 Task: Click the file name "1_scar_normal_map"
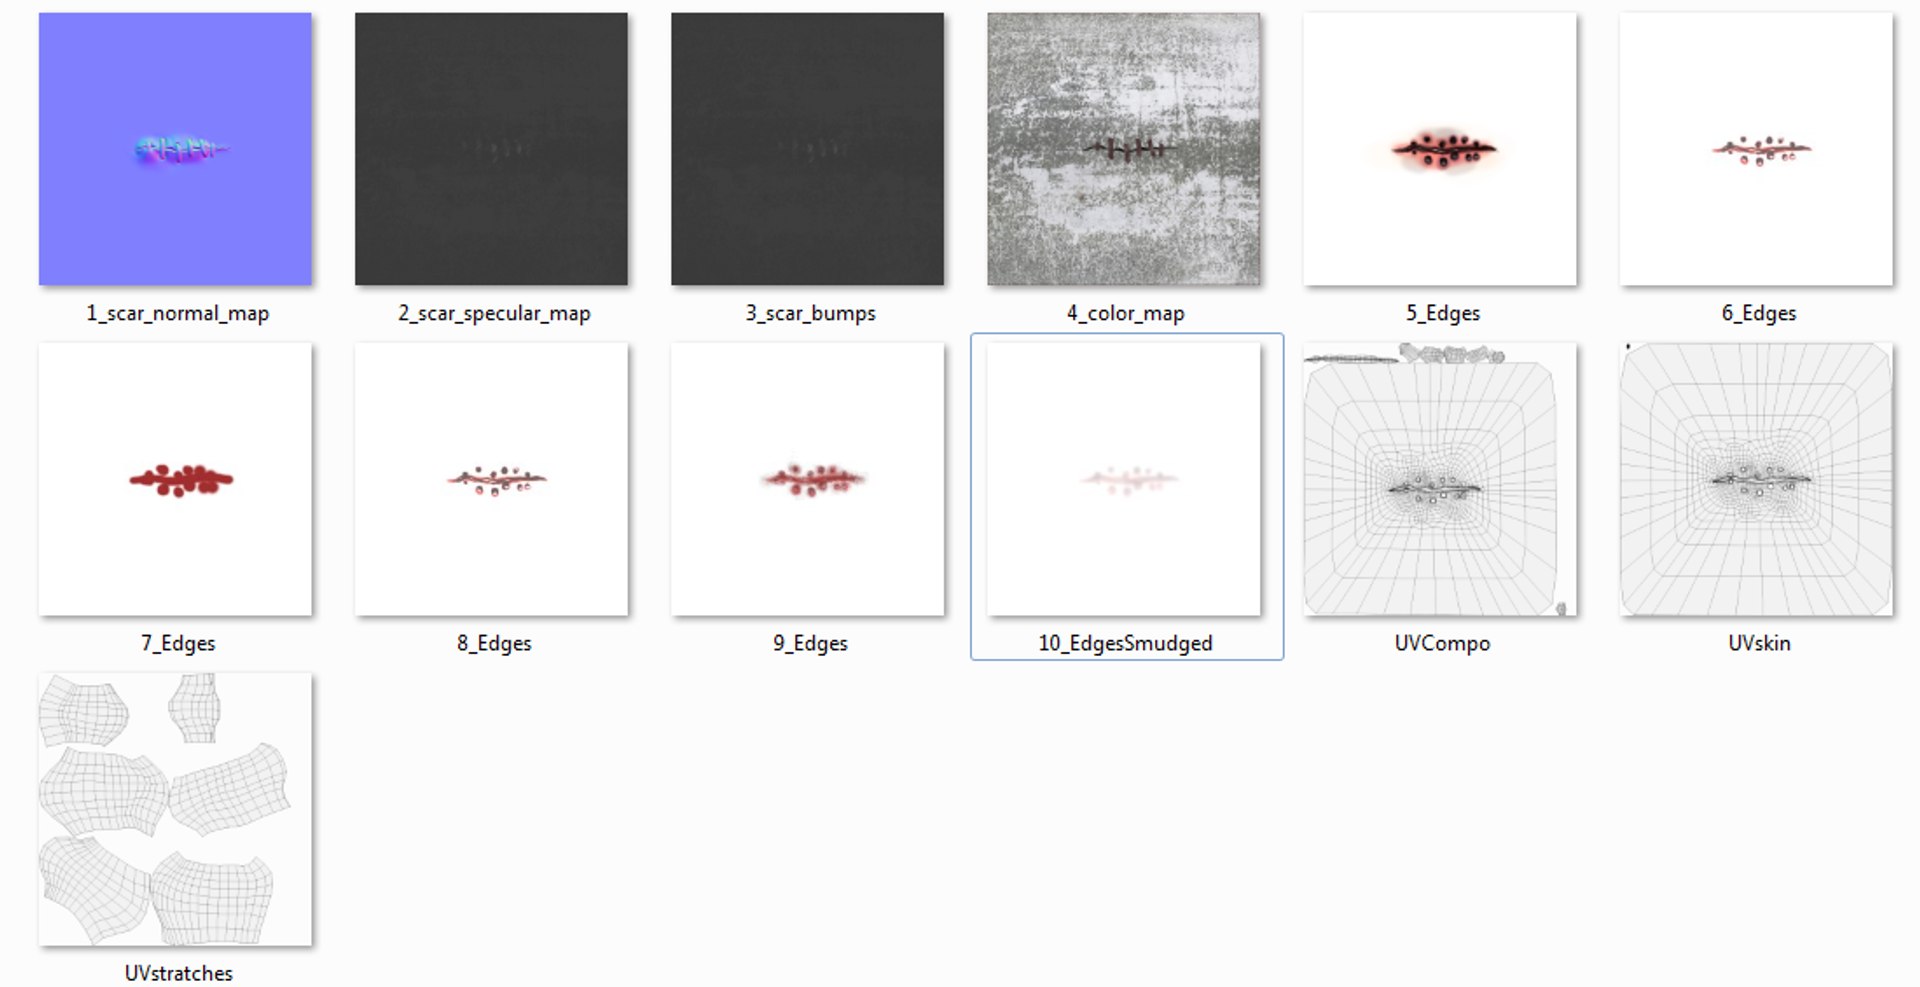click(x=177, y=313)
